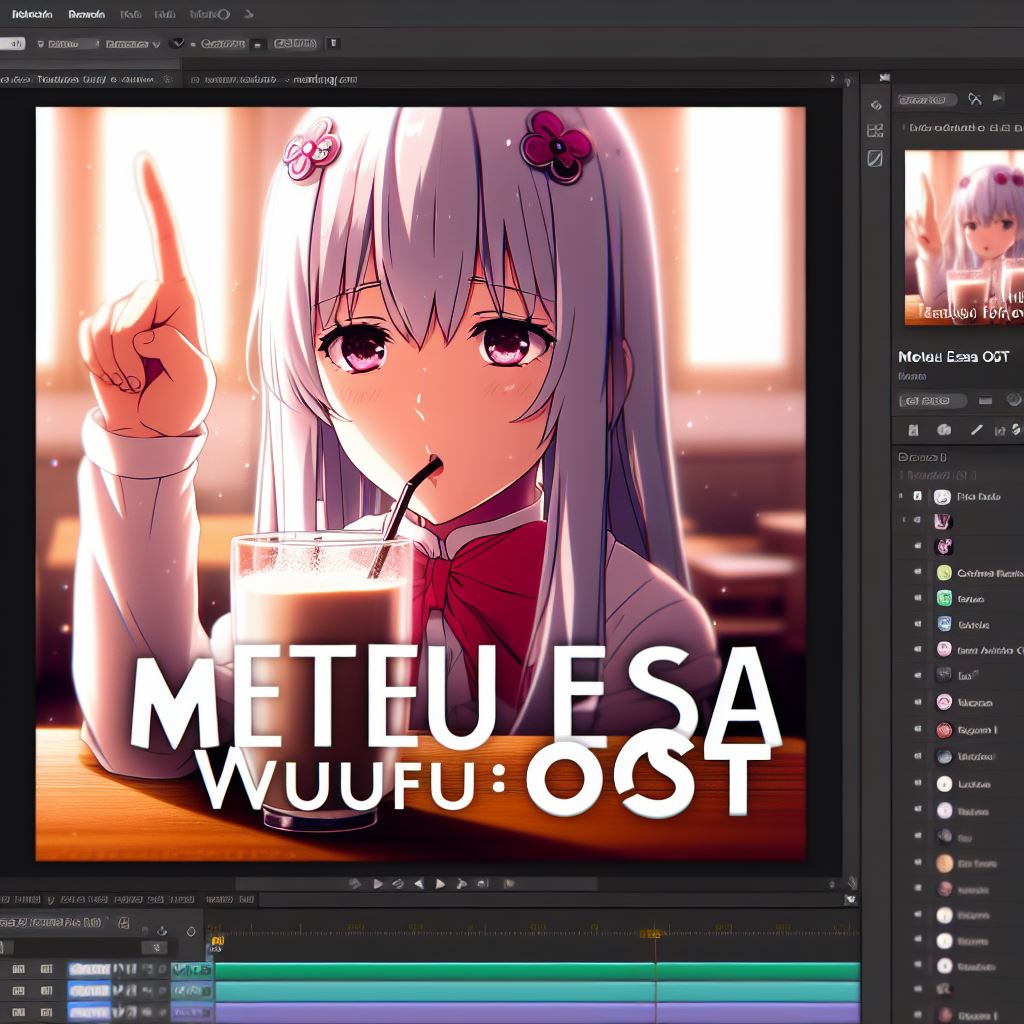The width and height of the screenshot is (1024, 1024).
Task: Toggle the checkbox on the topmost layer row
Action: click(x=918, y=496)
